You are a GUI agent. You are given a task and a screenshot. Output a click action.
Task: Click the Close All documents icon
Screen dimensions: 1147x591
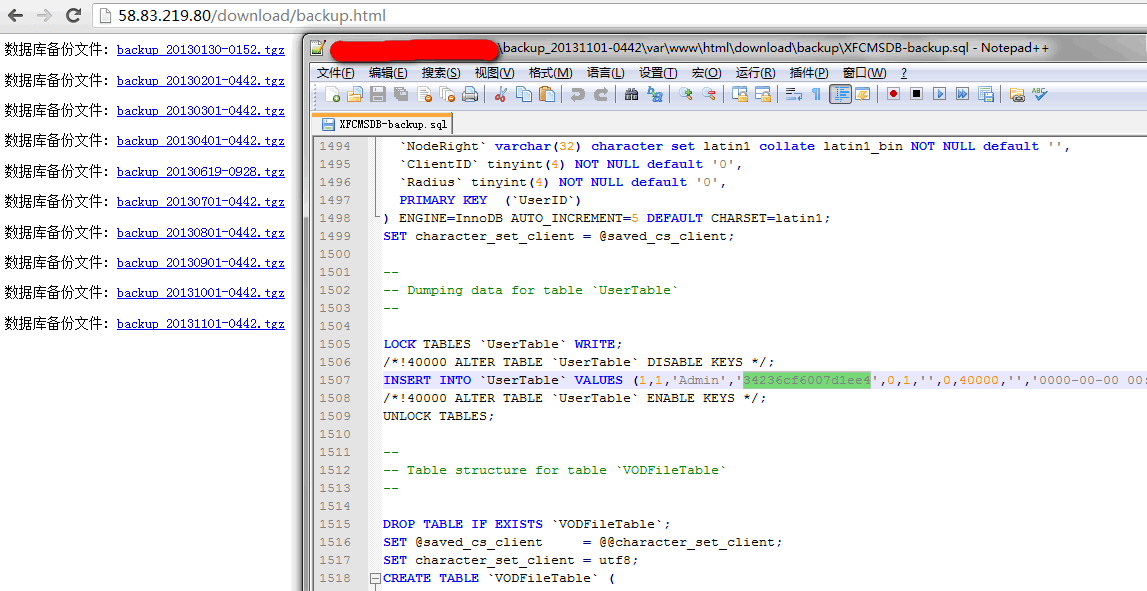tap(447, 94)
